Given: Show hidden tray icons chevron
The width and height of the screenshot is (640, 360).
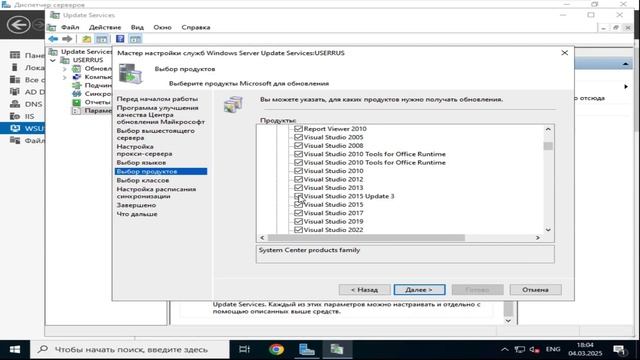Looking at the screenshot, I should click(x=505, y=350).
